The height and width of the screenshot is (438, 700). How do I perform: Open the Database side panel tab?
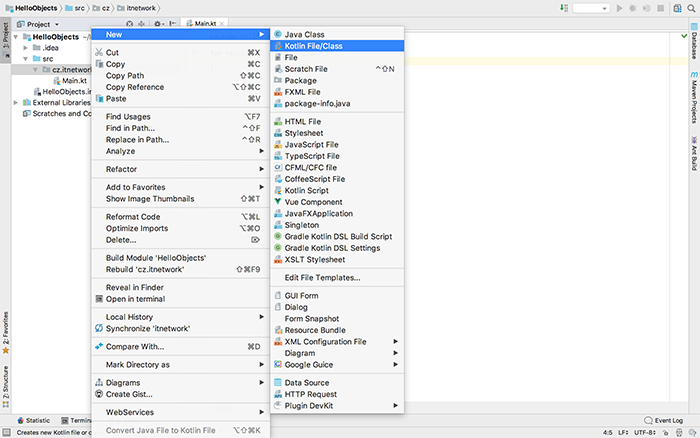[x=693, y=50]
